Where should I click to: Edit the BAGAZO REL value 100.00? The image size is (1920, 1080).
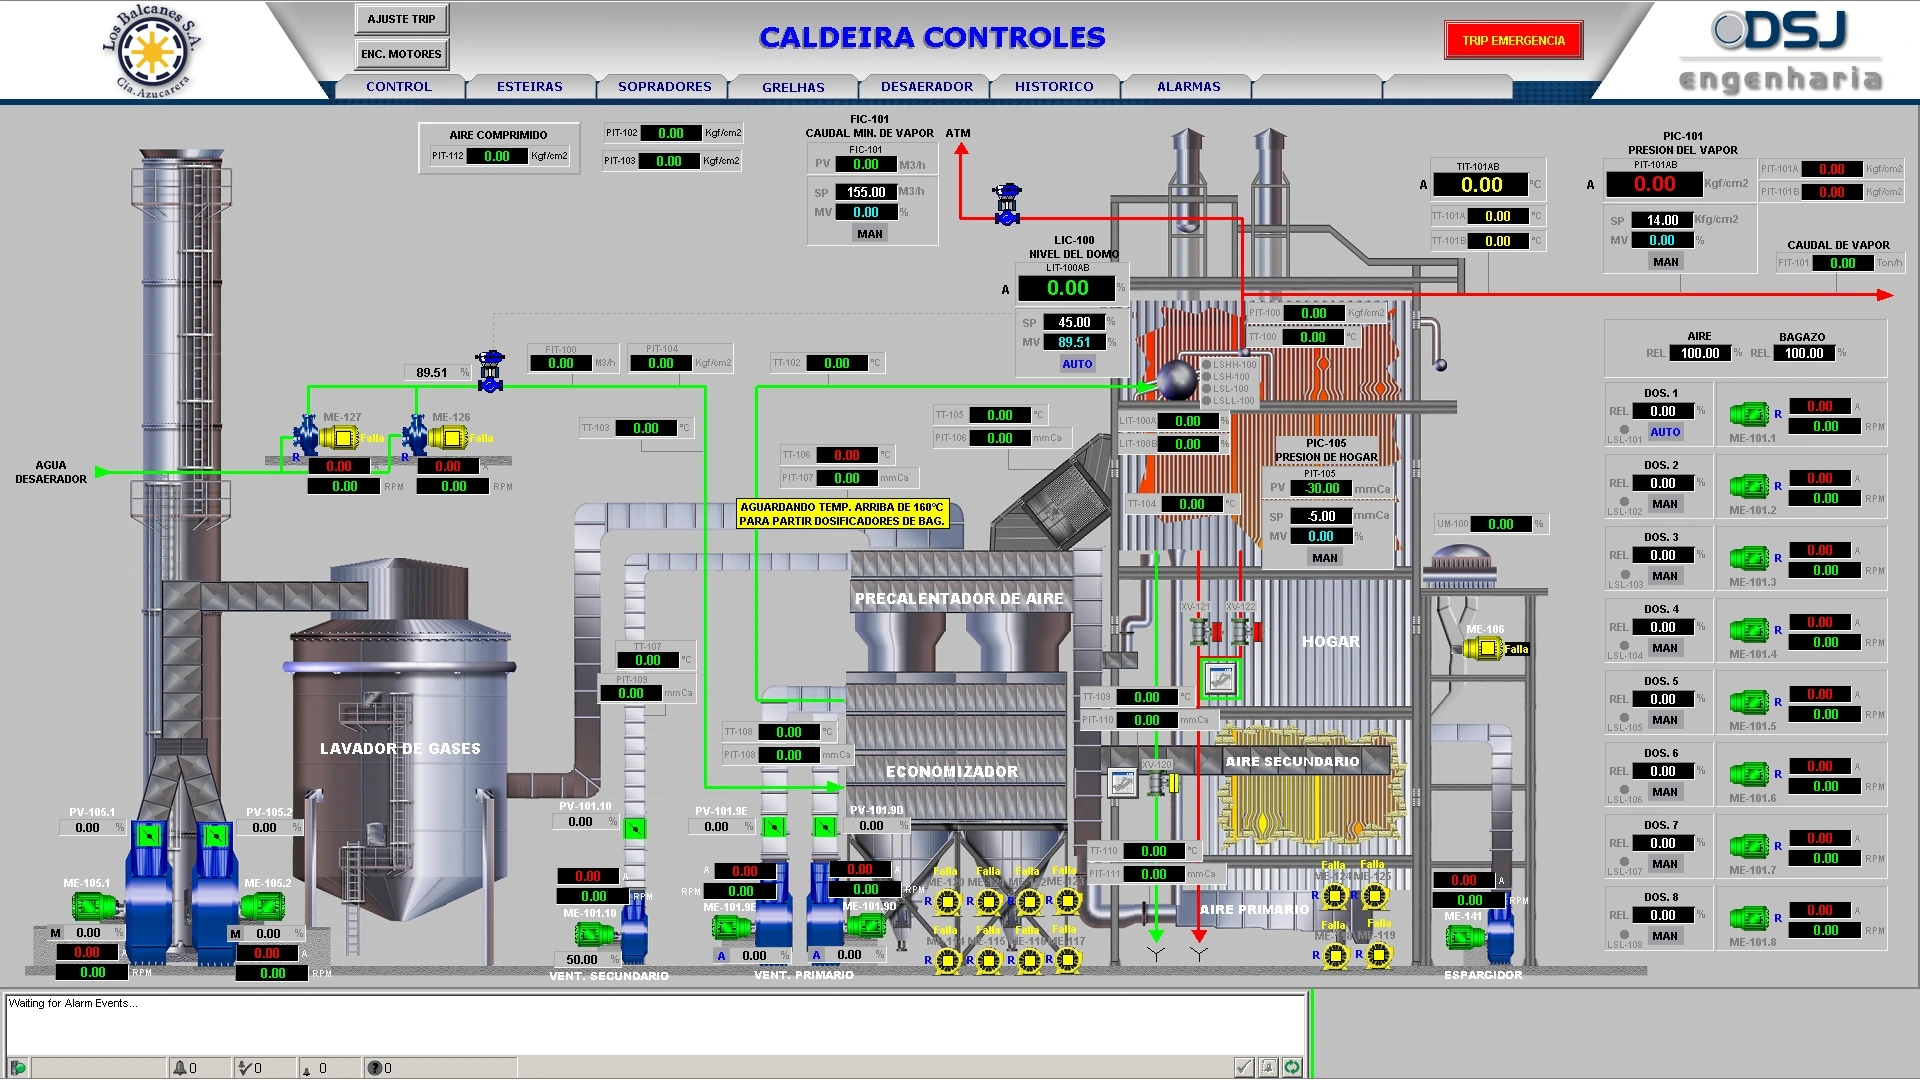pyautogui.click(x=1804, y=353)
